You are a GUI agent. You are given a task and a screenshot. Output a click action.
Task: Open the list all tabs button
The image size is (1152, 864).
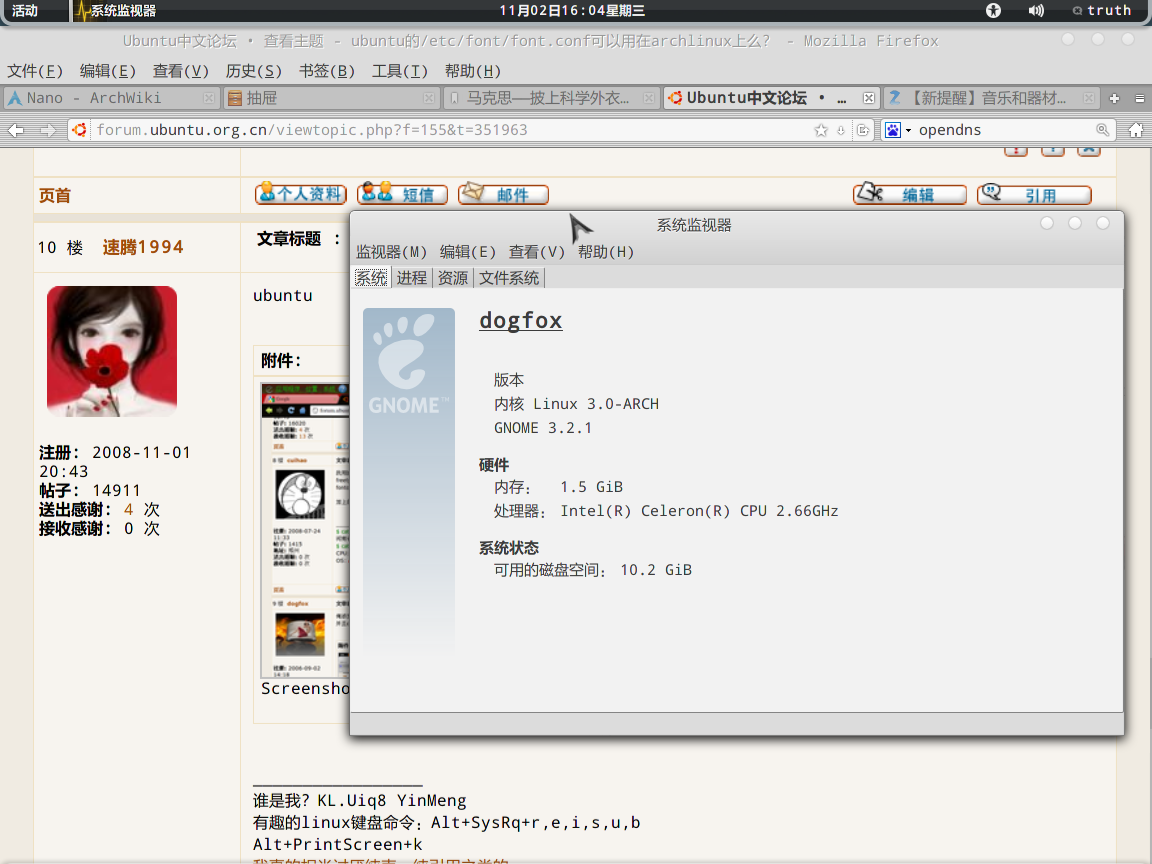[1140, 98]
